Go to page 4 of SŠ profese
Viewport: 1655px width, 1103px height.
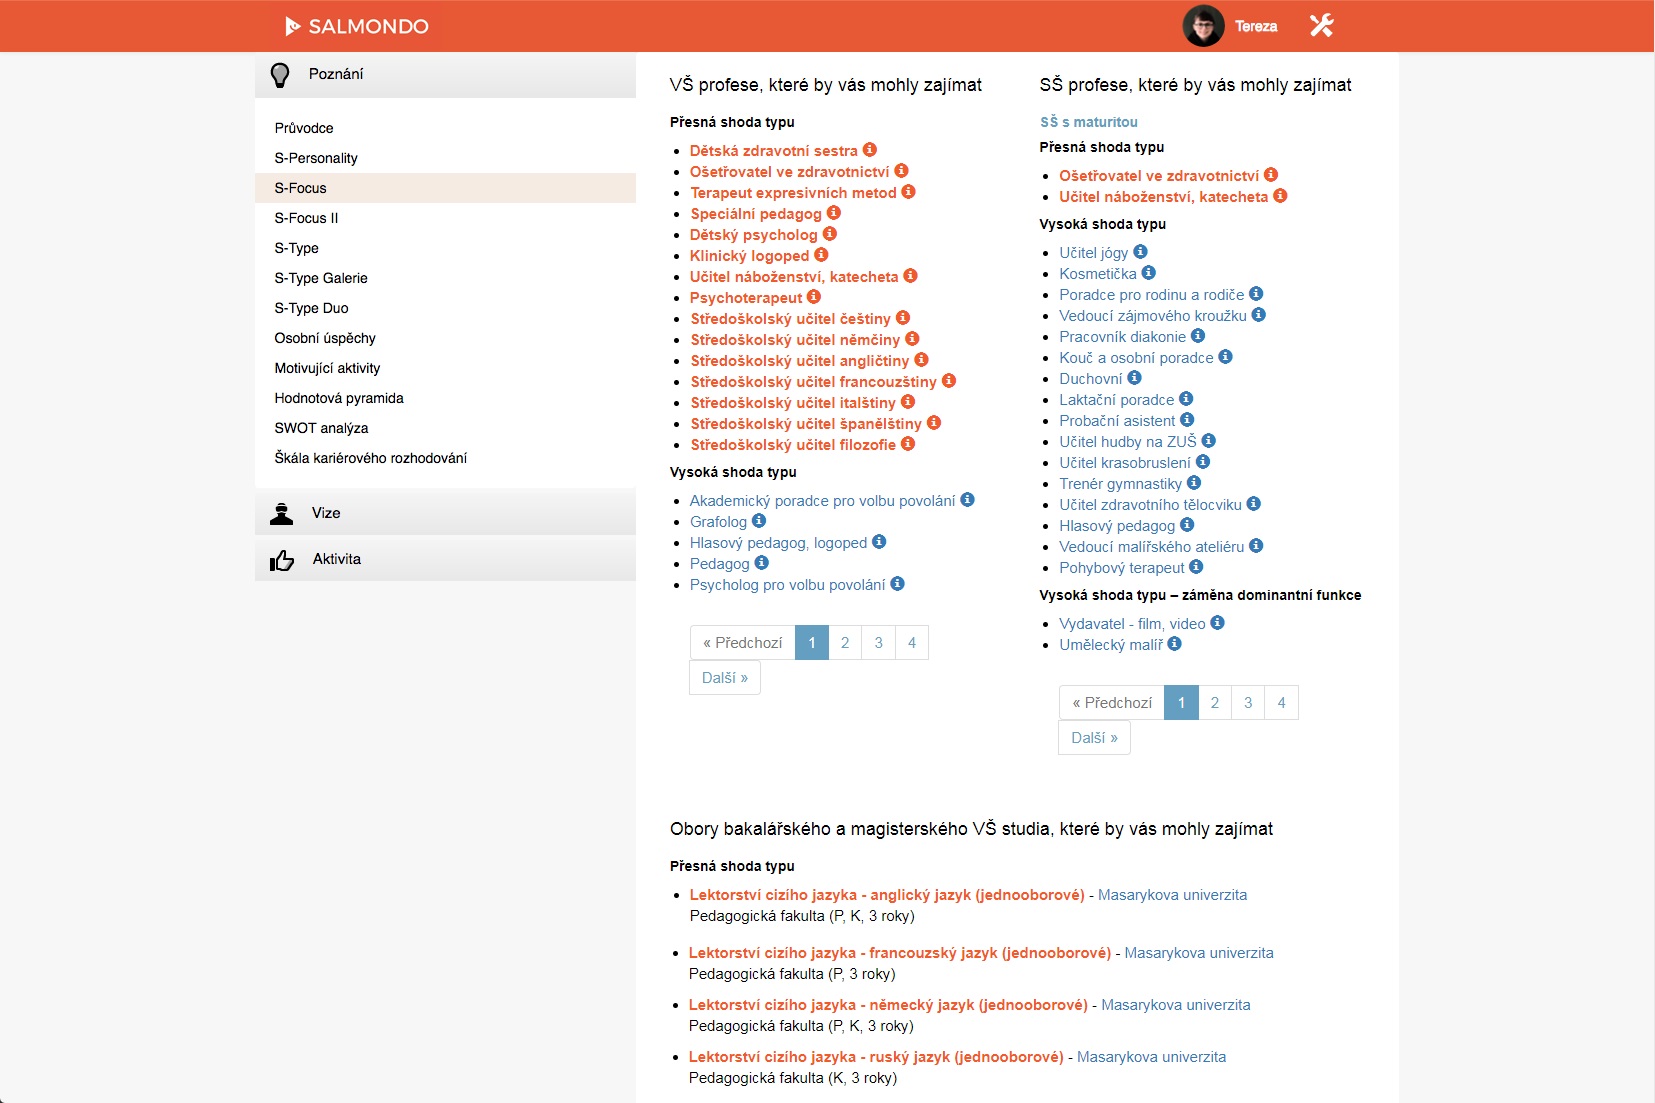pyautogui.click(x=1281, y=703)
